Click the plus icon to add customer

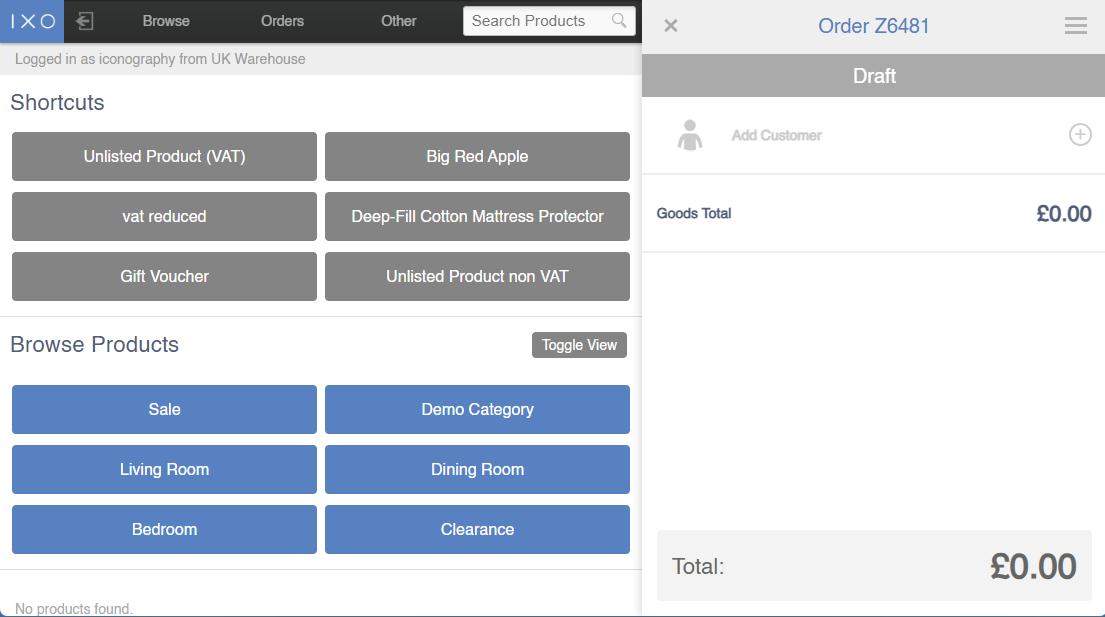coord(1080,135)
